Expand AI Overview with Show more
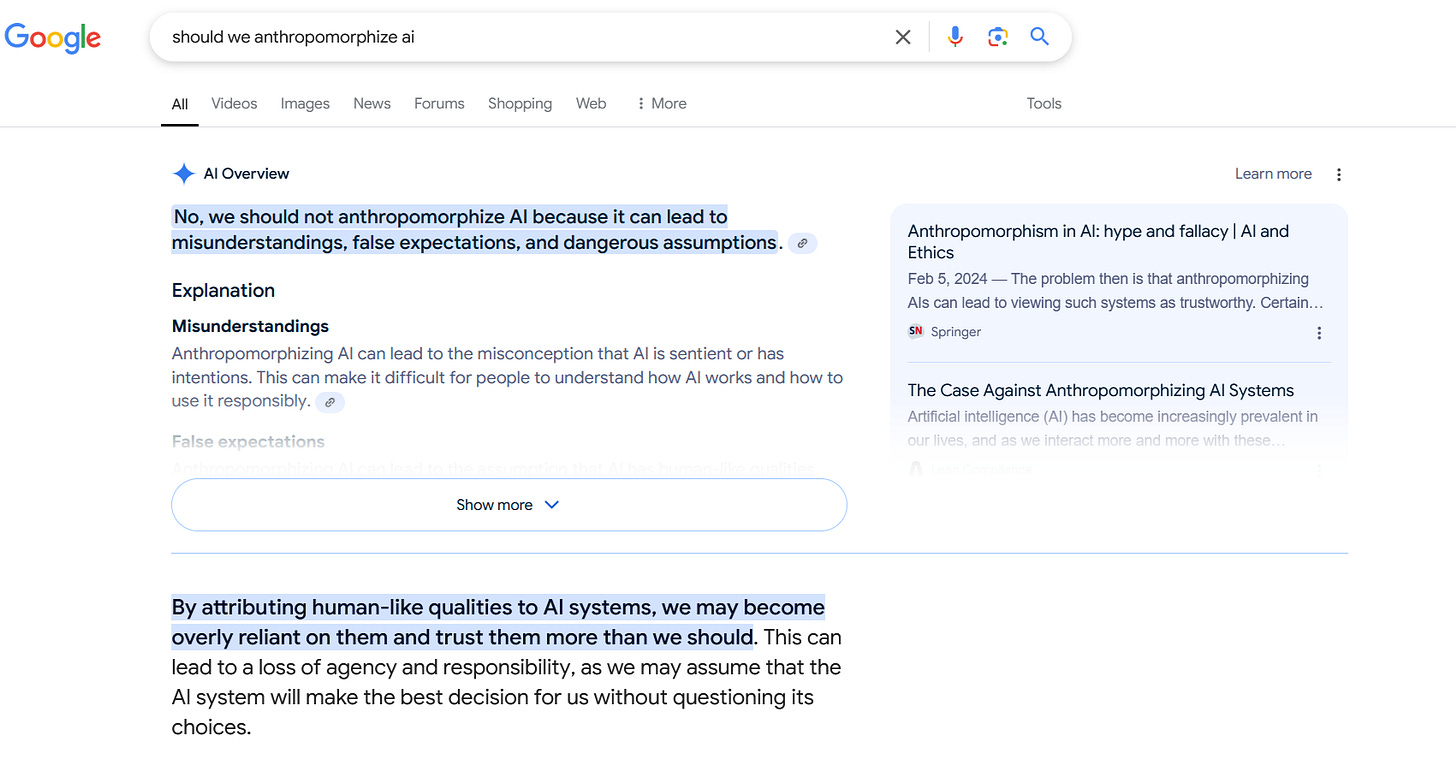The height and width of the screenshot is (758, 1456). pyautogui.click(x=509, y=505)
